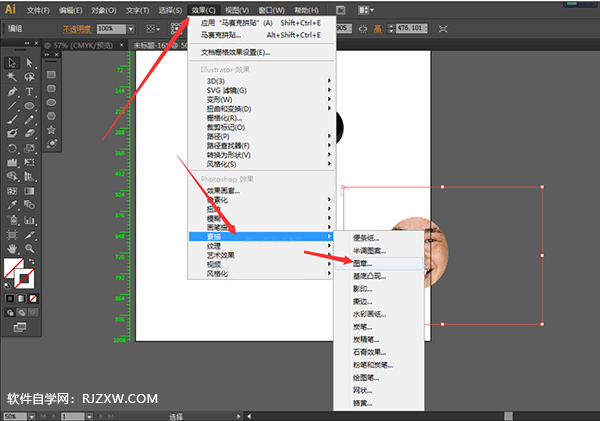Select the Eraser tool
600x421 pixels.
(29, 133)
